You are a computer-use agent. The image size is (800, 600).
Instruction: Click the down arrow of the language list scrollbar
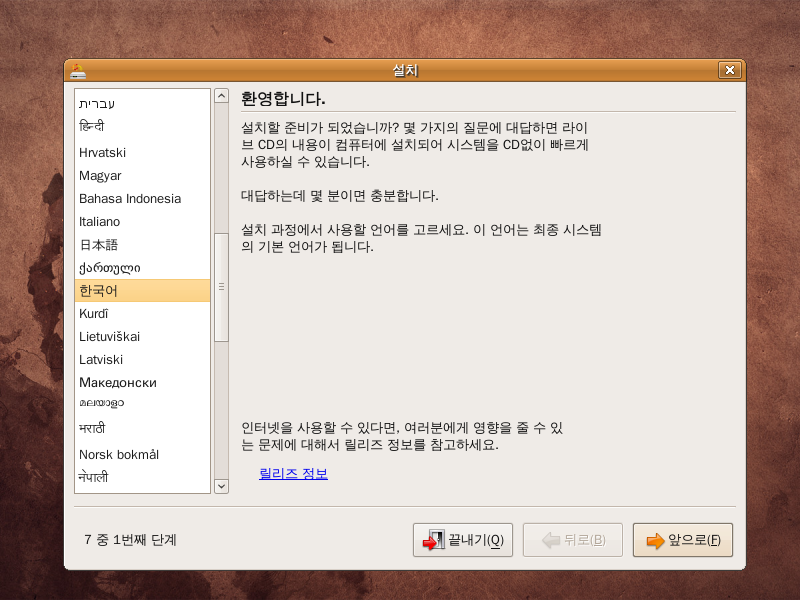pos(221,486)
